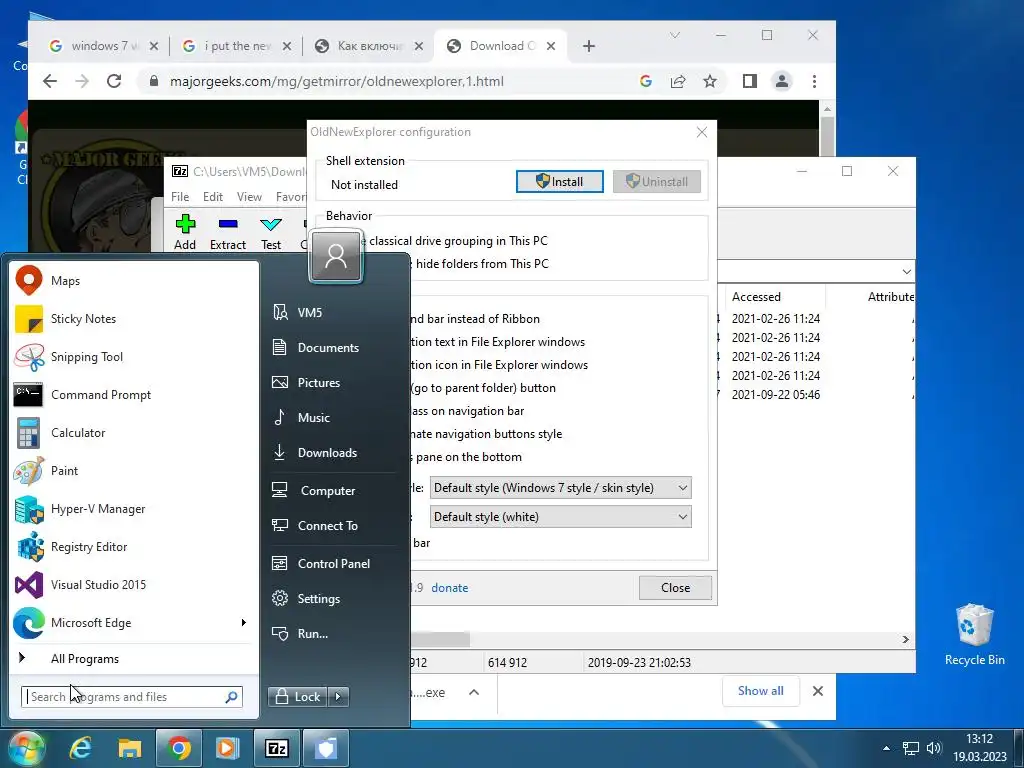
Task: Click the Accessed column header in 7-Zip
Action: coord(773,297)
